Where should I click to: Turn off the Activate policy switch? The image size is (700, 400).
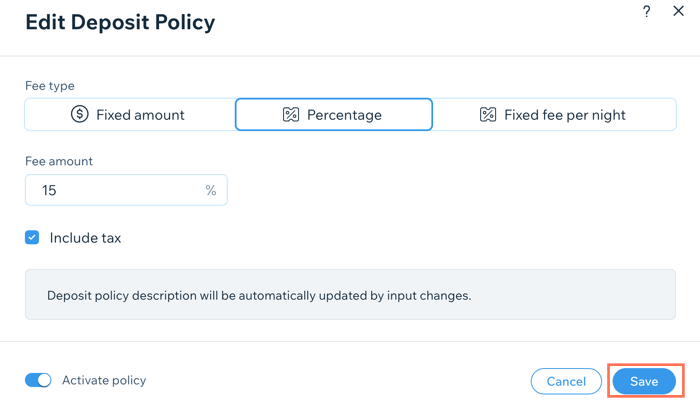tap(38, 380)
